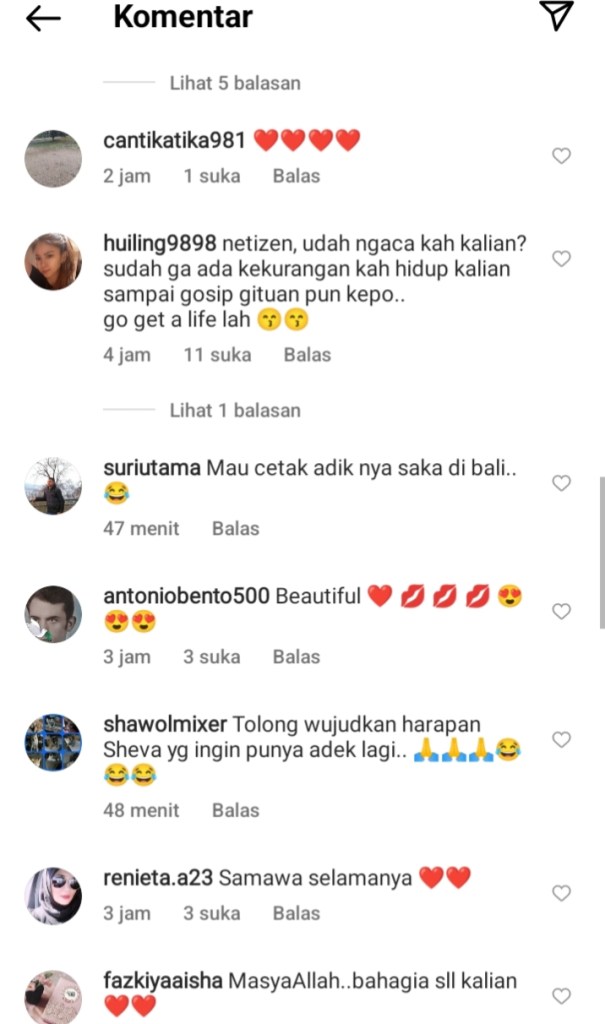
Task: Open shawolmixer's profile avatar
Action: tap(53, 742)
